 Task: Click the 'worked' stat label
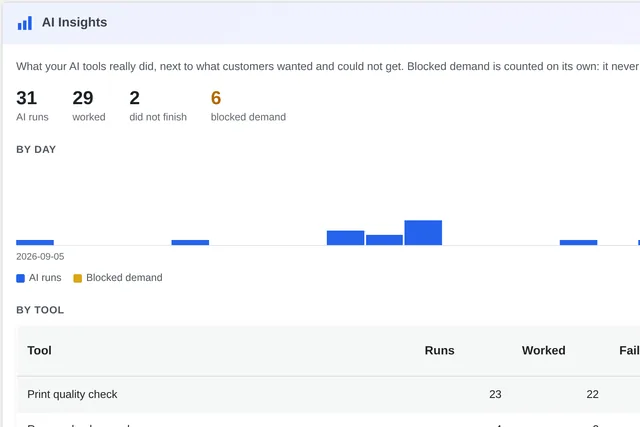tap(89, 117)
